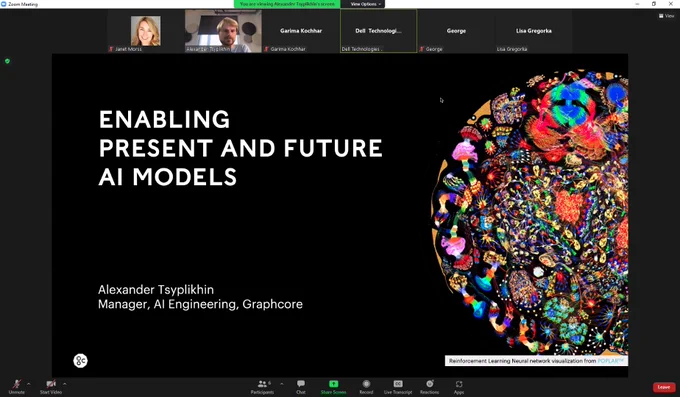
Task: Enable Live Transcript captions
Action: point(398,386)
